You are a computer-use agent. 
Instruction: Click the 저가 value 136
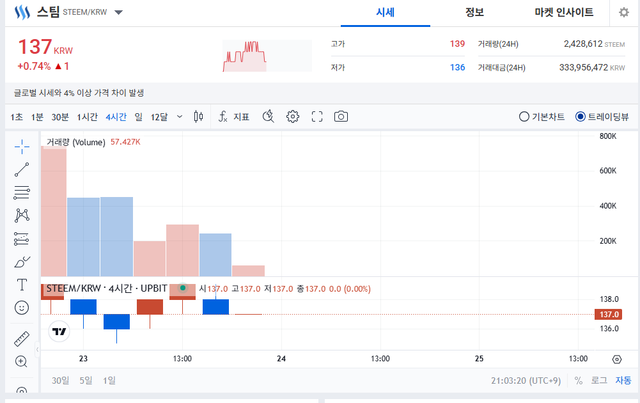[x=457, y=67]
